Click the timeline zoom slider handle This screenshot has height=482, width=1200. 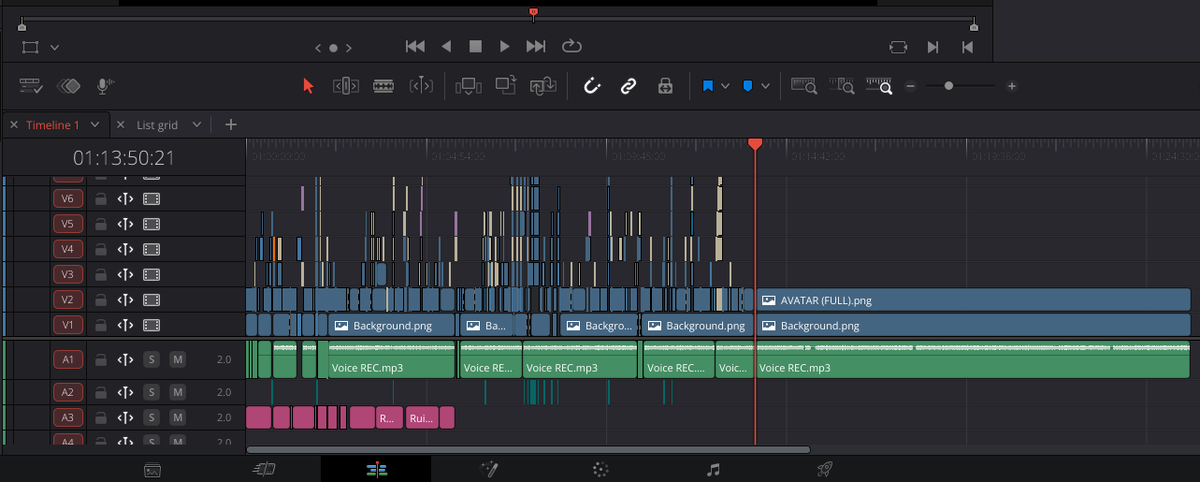(948, 87)
